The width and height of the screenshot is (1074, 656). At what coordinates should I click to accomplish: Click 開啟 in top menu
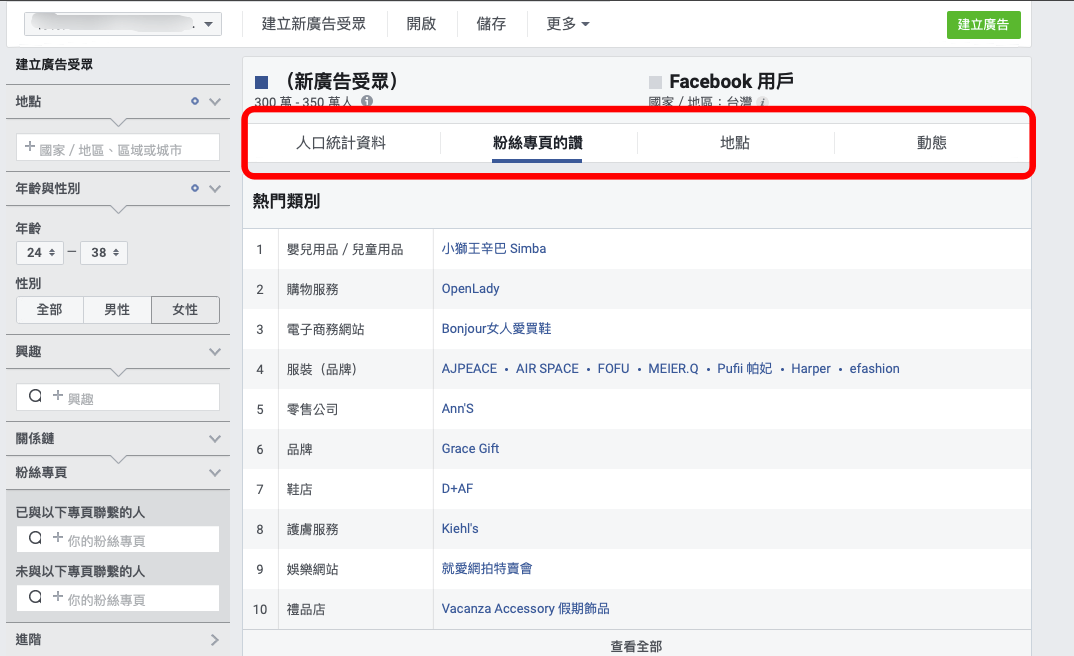(x=421, y=24)
